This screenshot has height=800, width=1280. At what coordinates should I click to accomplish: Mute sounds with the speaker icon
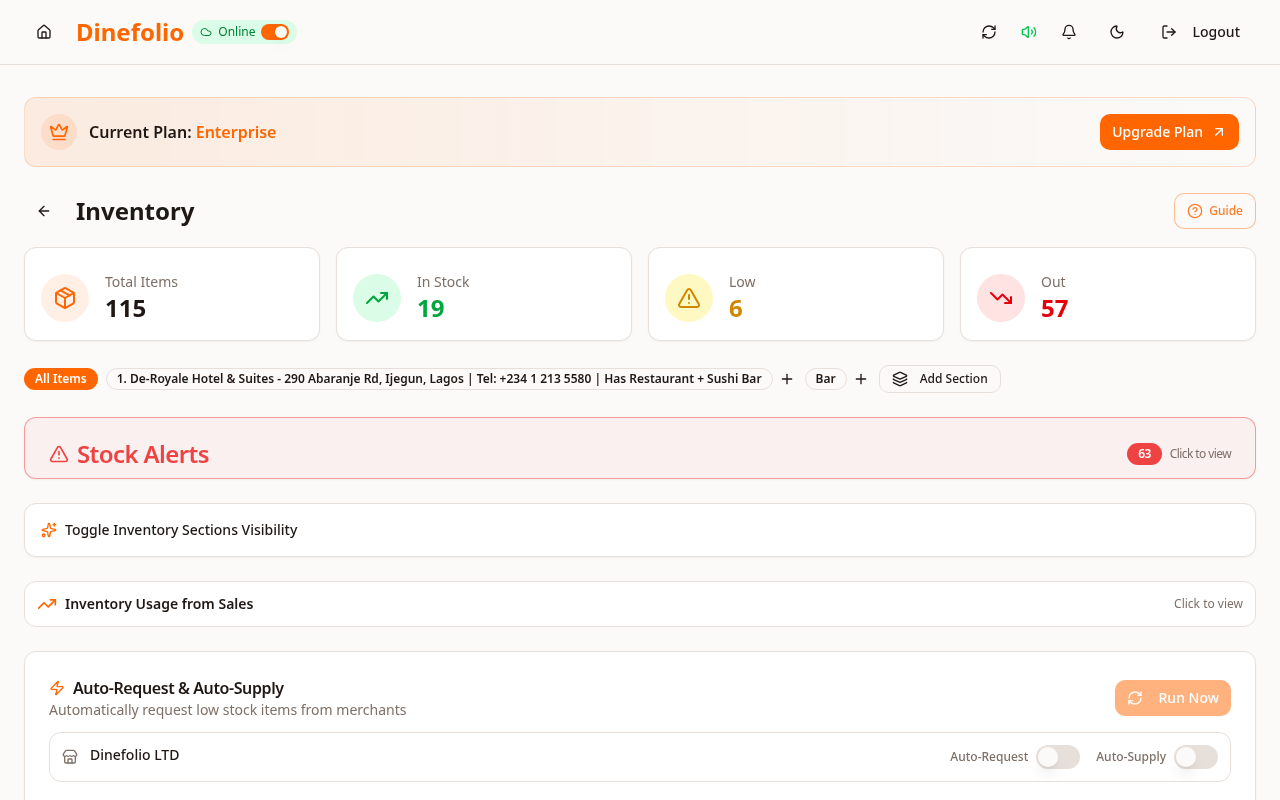tap(1028, 32)
